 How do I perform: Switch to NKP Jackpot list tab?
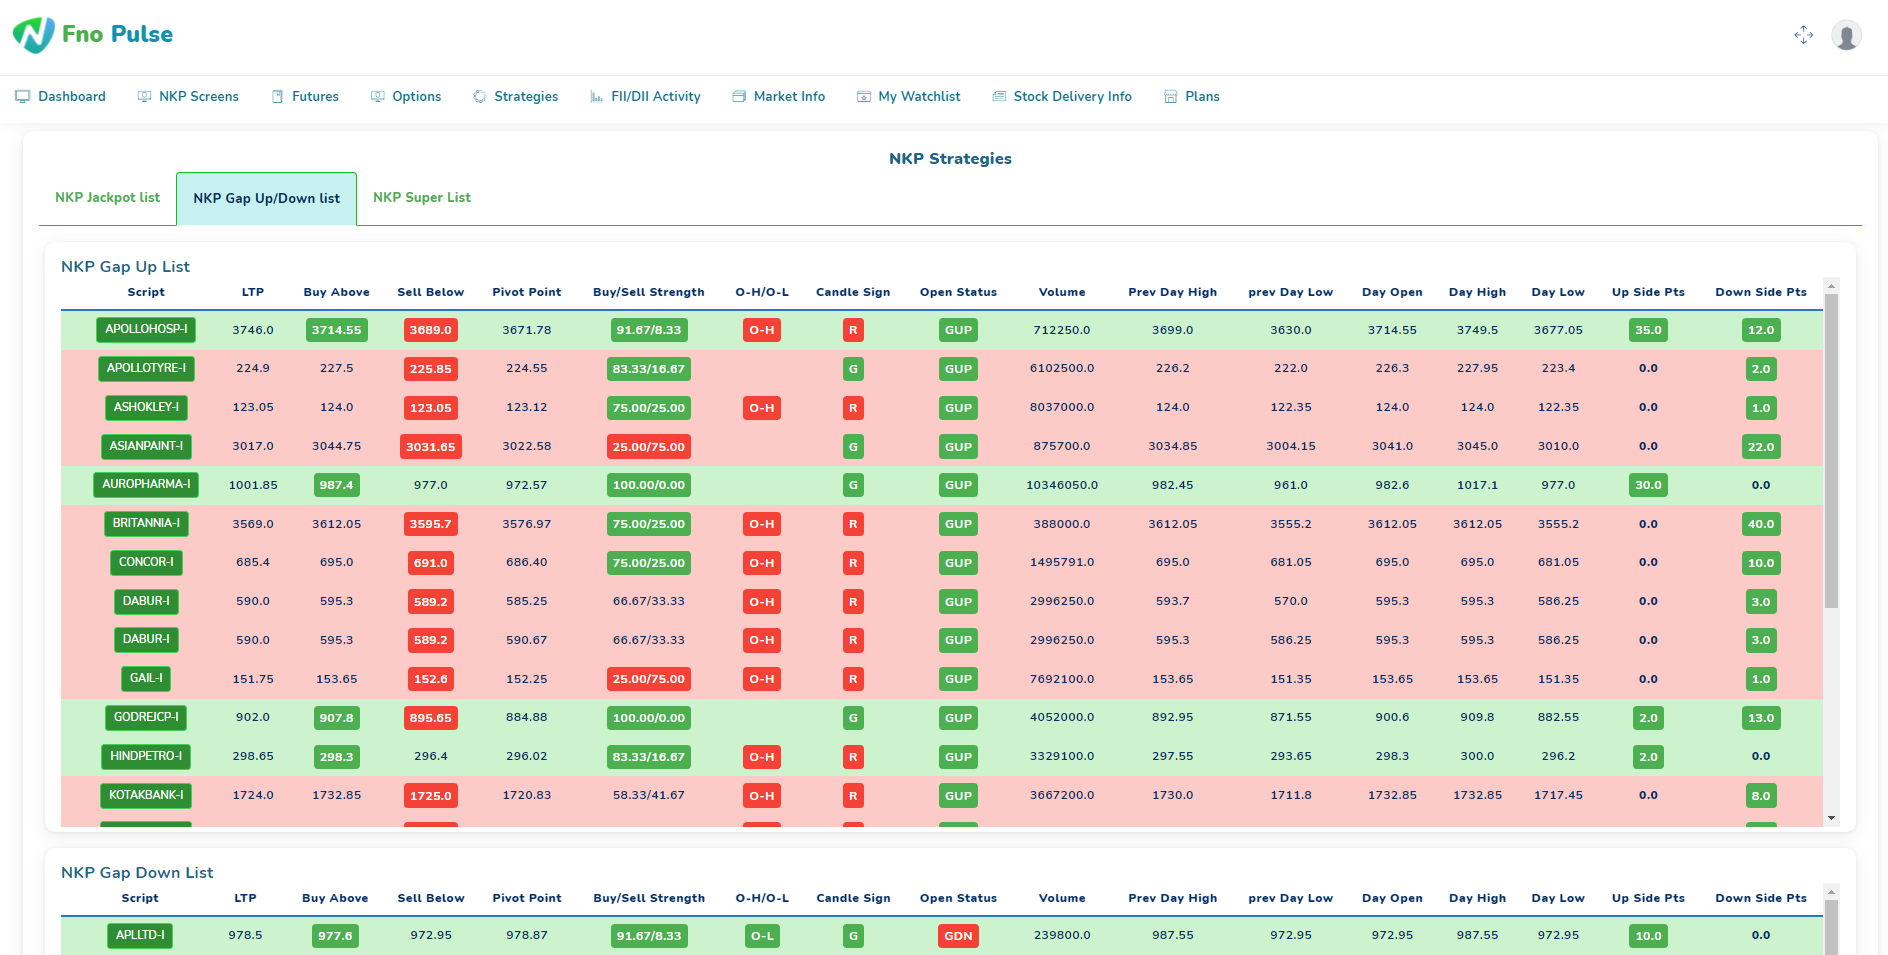tap(107, 198)
